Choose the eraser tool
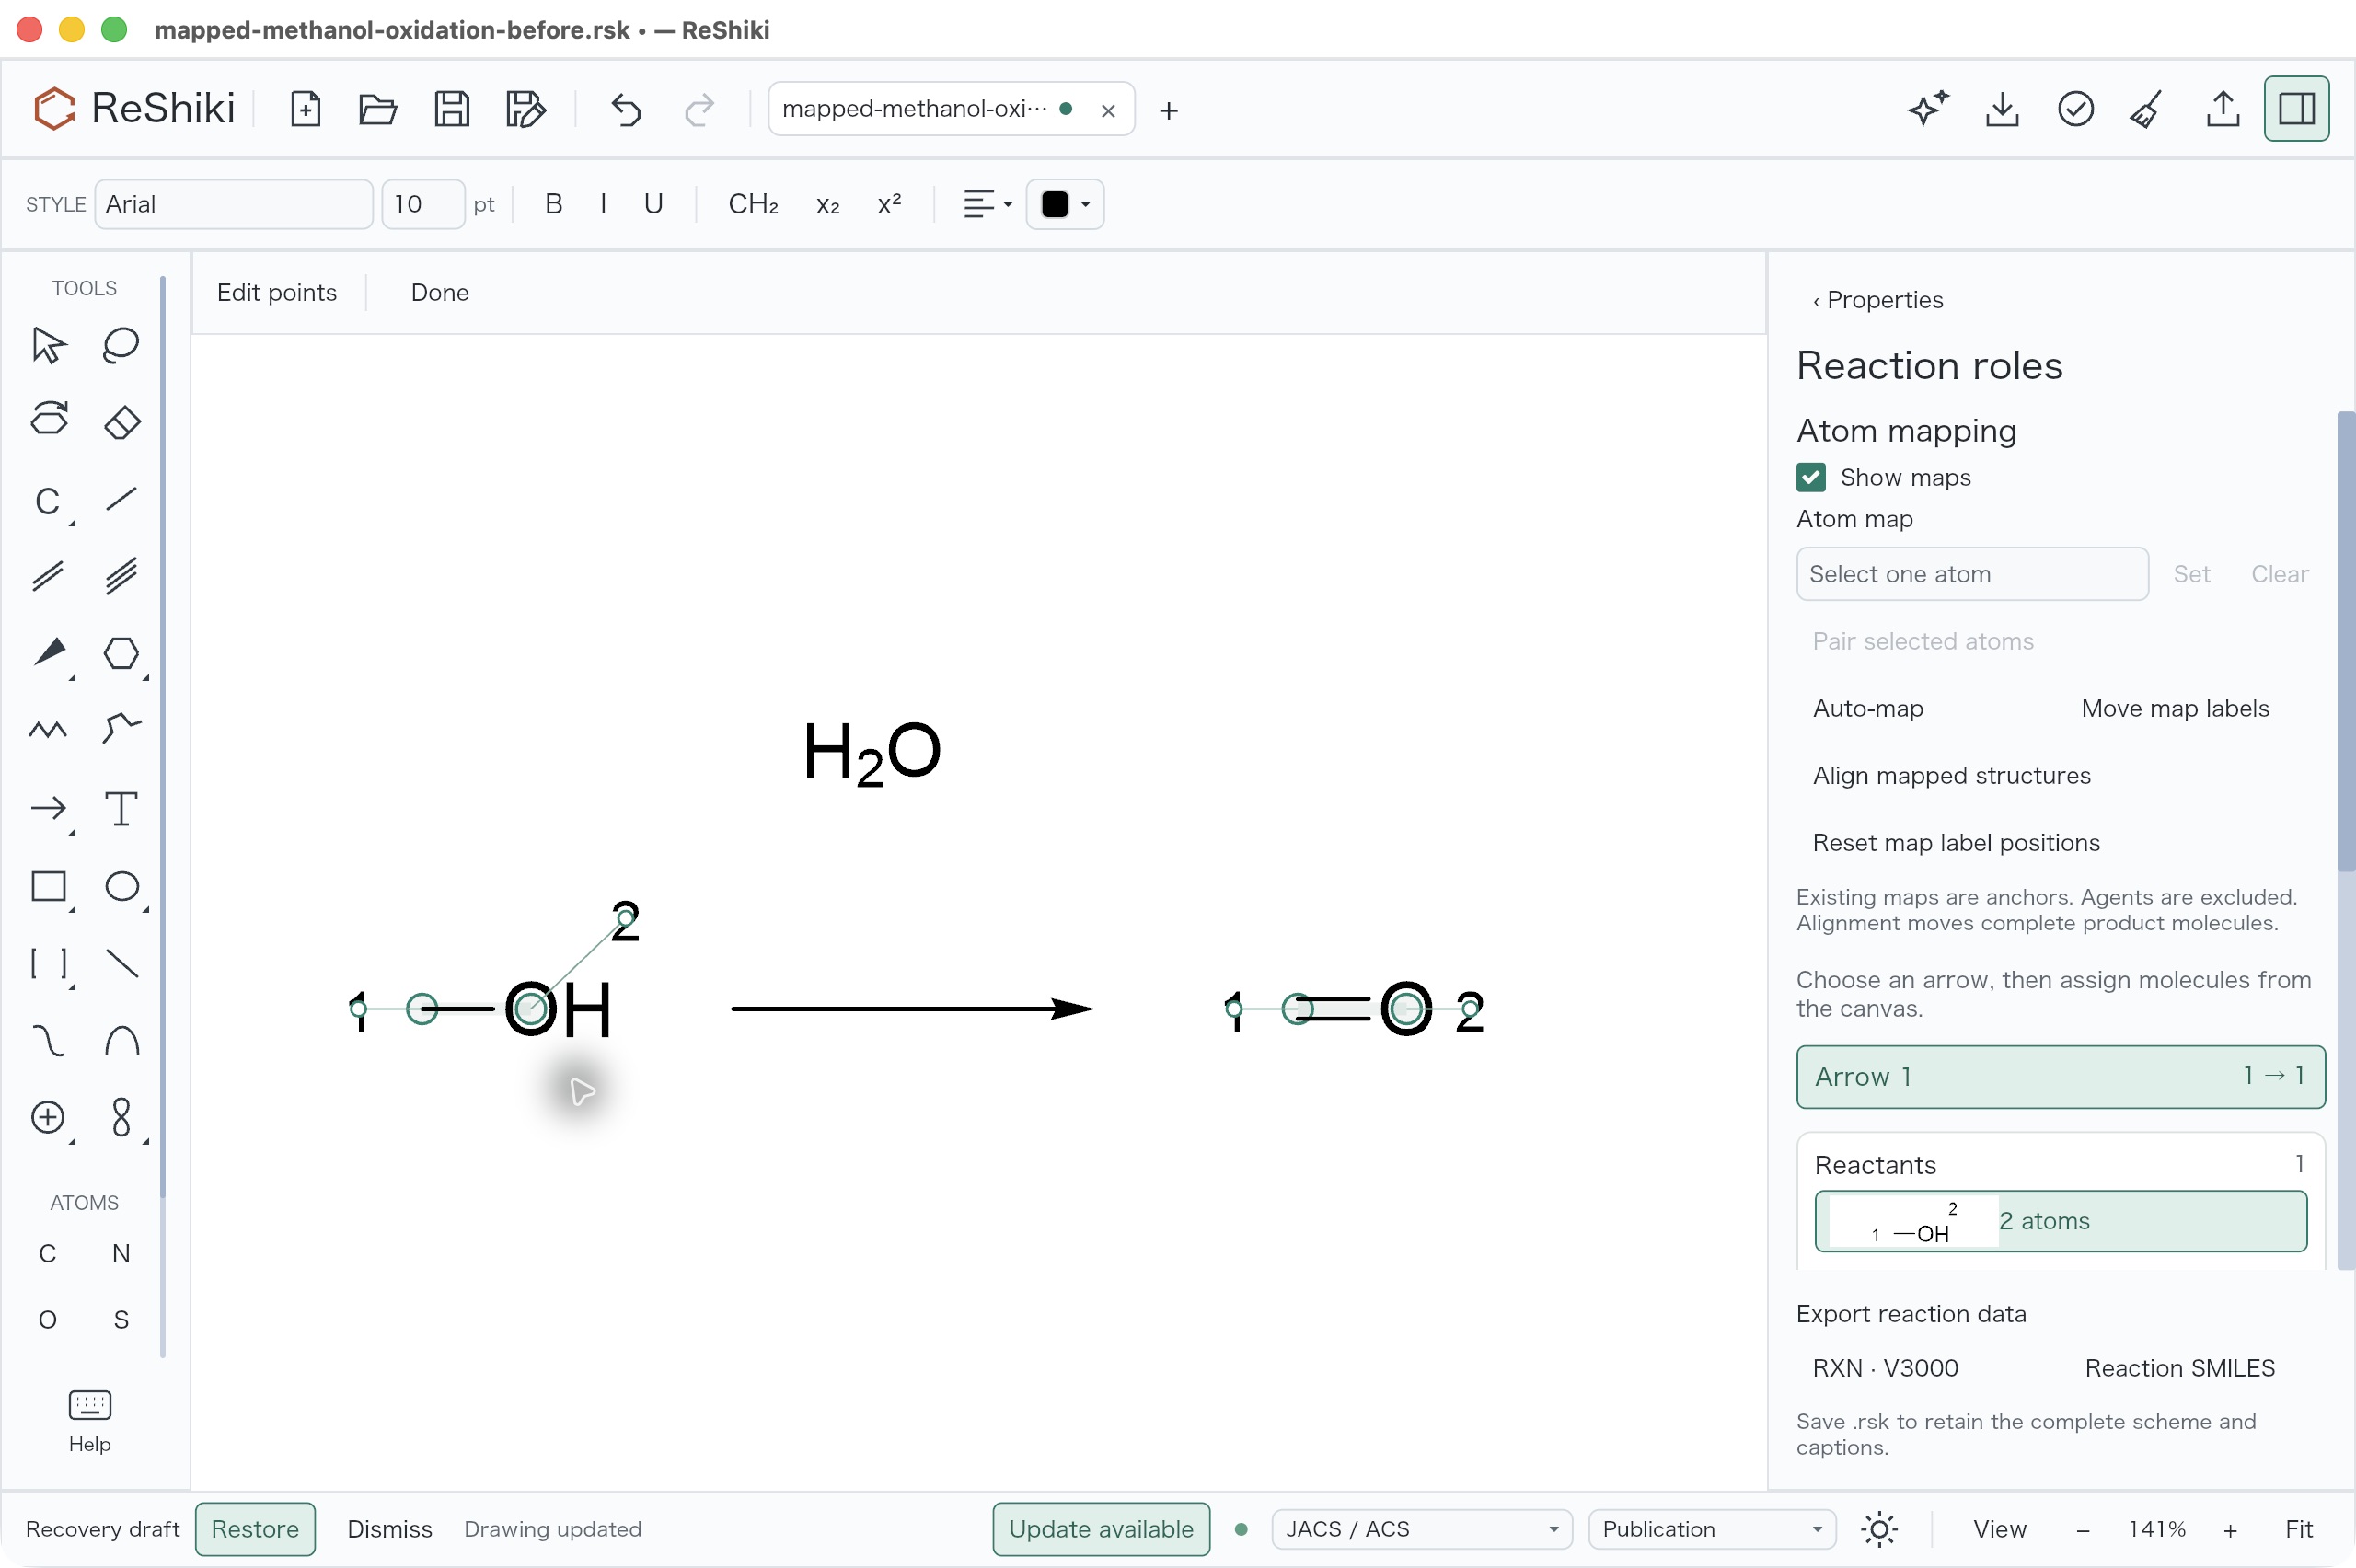 pyautogui.click(x=121, y=422)
